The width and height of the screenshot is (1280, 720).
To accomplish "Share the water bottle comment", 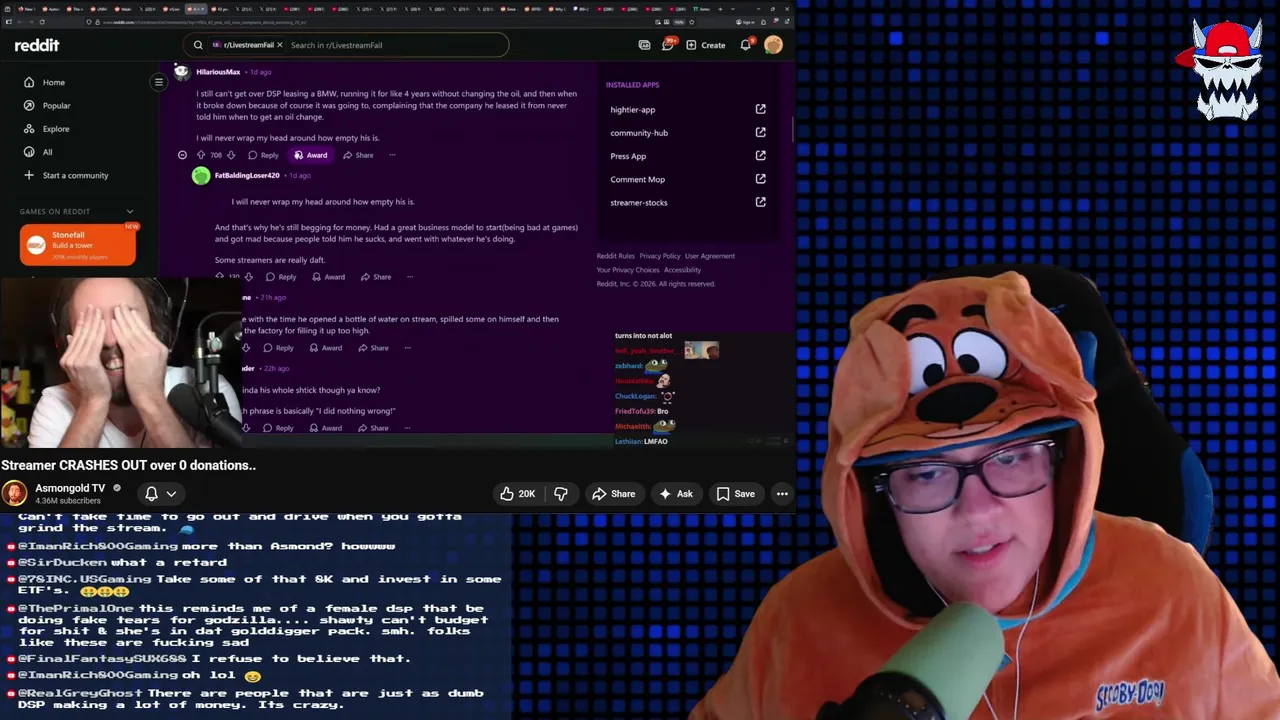I will [x=372, y=348].
